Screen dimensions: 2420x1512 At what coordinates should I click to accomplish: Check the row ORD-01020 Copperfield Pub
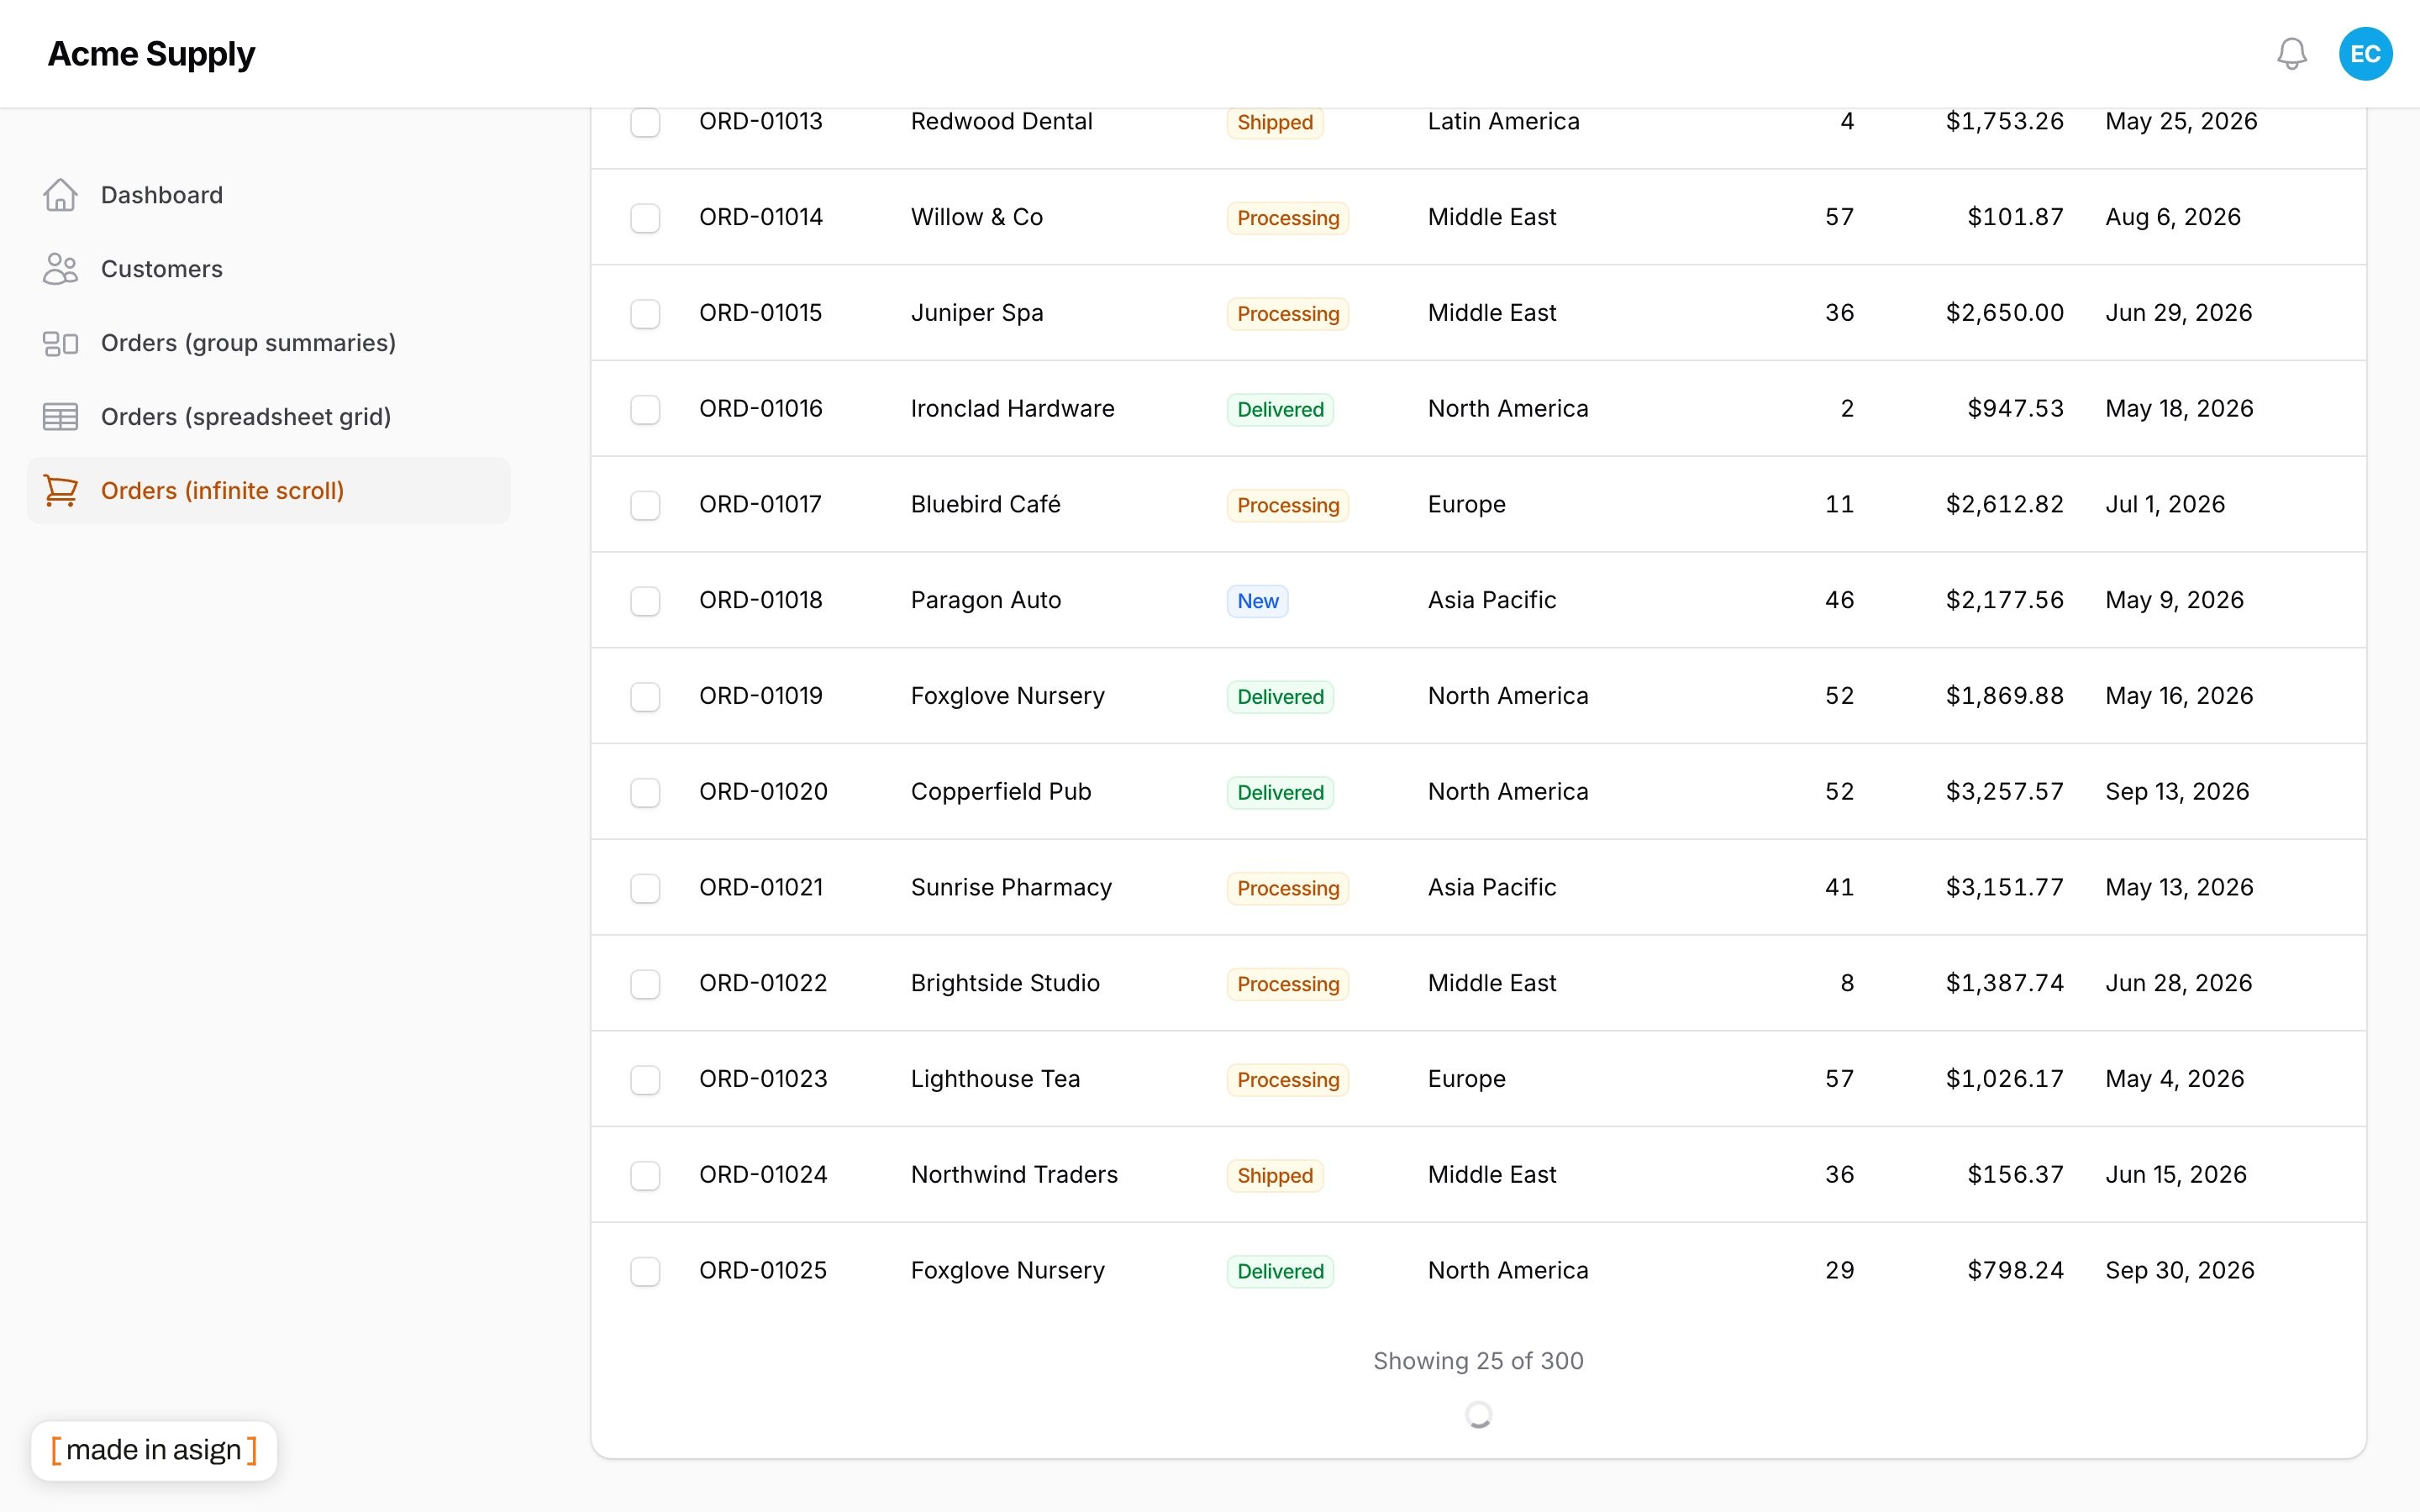[645, 792]
